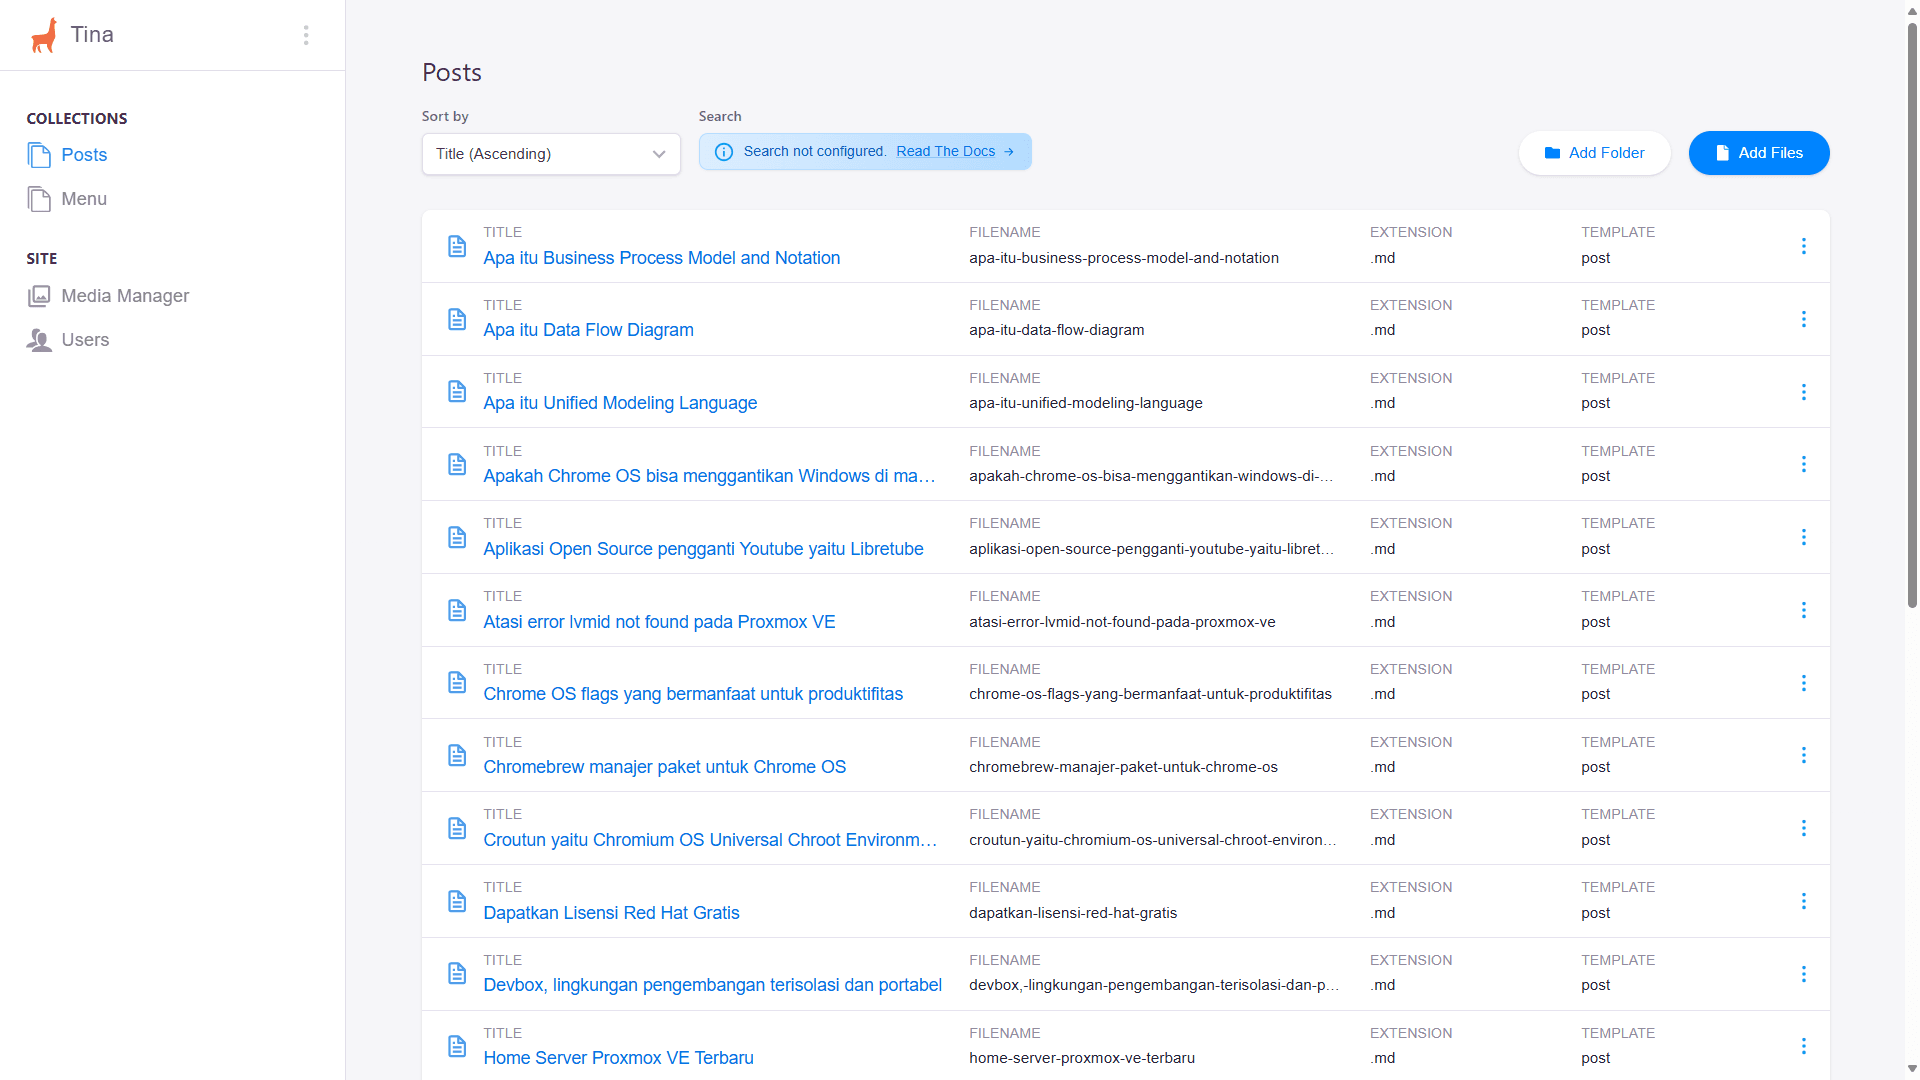Open post Chrome OS flags yang bermanfaat untuk produktifitas

(692, 694)
